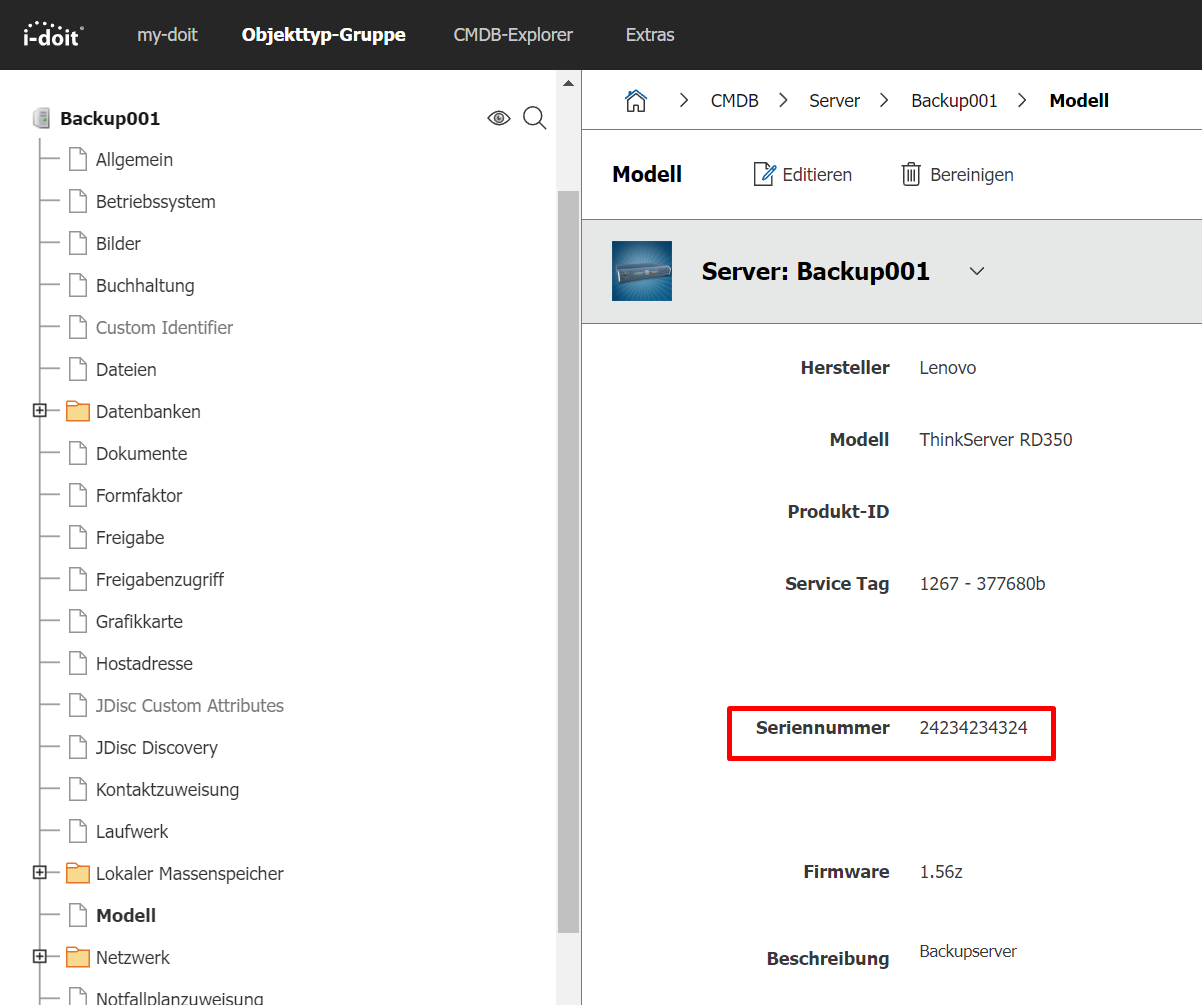Expand the Netzwerk tree node
This screenshot has width=1202, height=1005.
pos(40,957)
